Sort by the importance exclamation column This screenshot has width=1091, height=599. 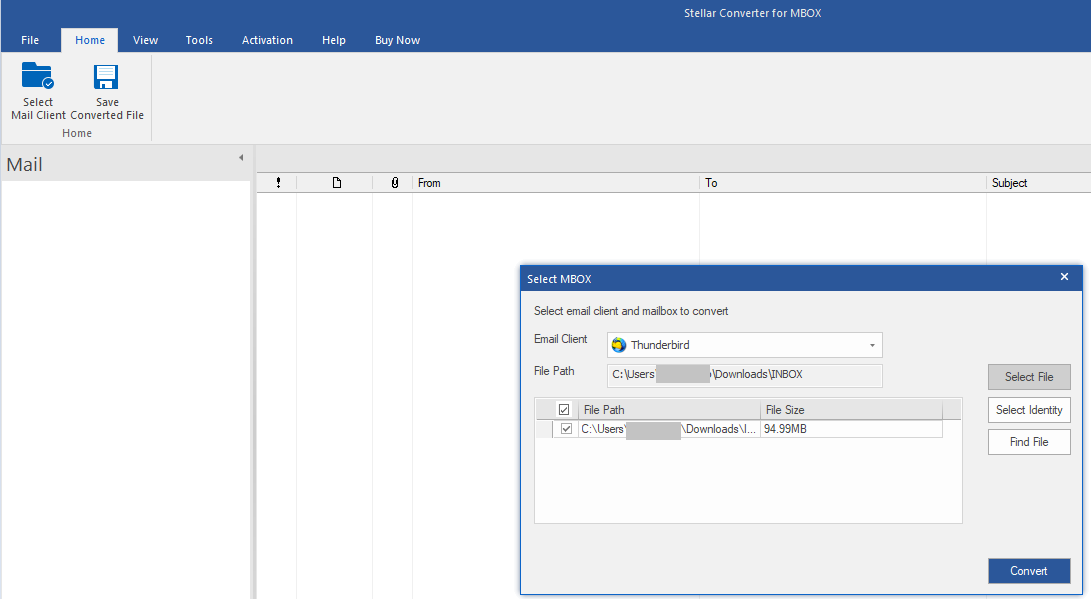[x=278, y=183]
